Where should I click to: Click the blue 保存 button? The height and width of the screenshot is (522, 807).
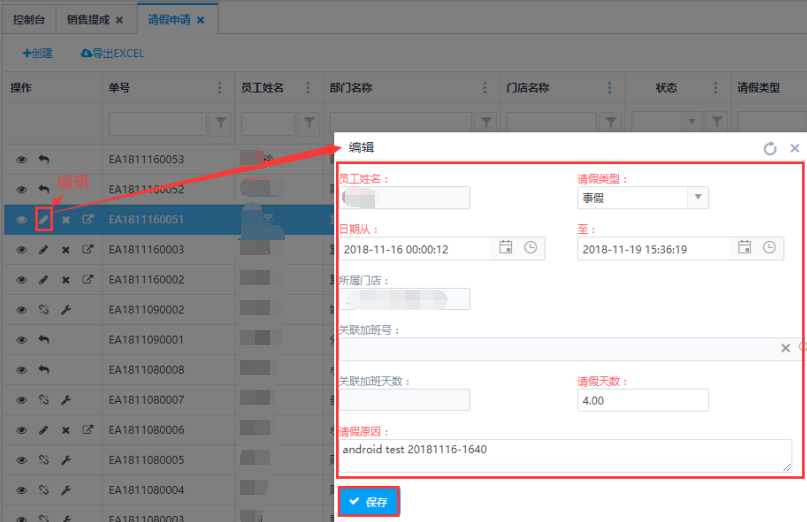click(x=368, y=502)
